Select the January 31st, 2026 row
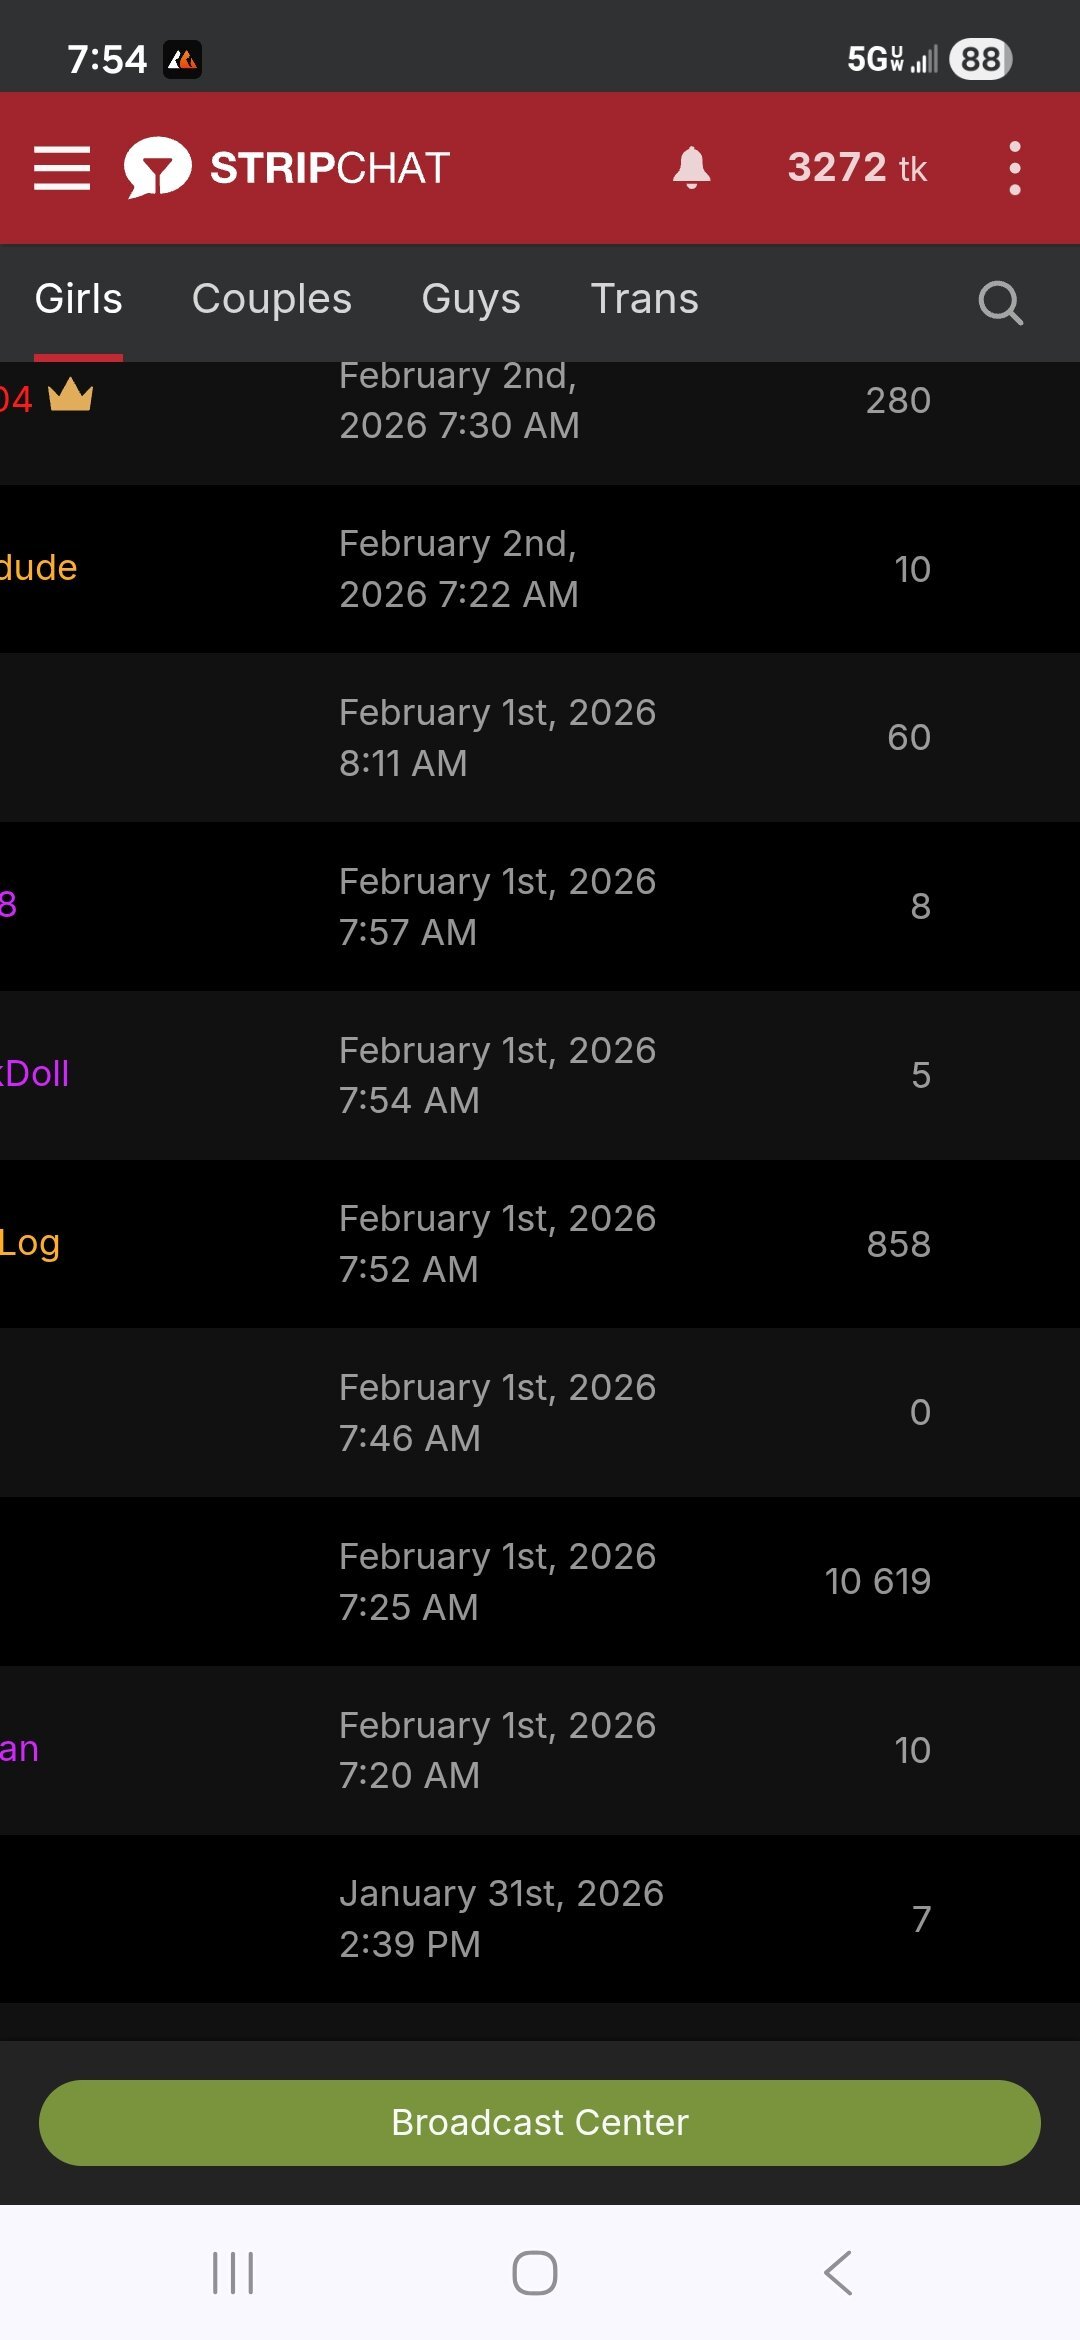The height and width of the screenshot is (2340, 1080). (x=540, y=1918)
